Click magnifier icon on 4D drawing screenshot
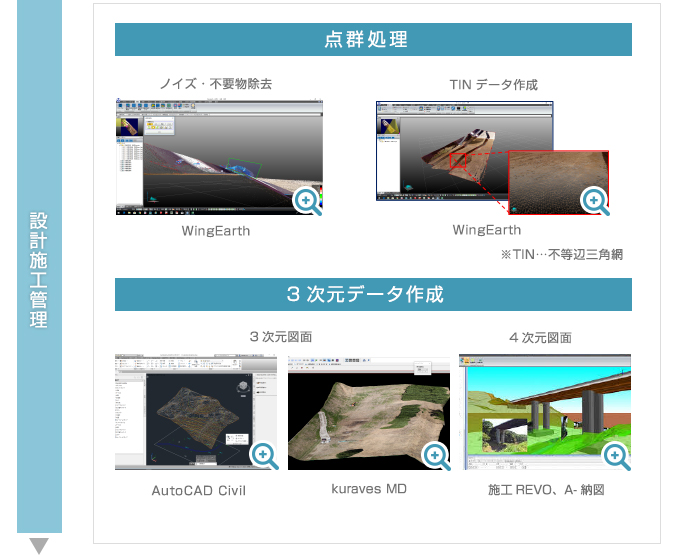The width and height of the screenshot is (679, 555). pos(616,457)
